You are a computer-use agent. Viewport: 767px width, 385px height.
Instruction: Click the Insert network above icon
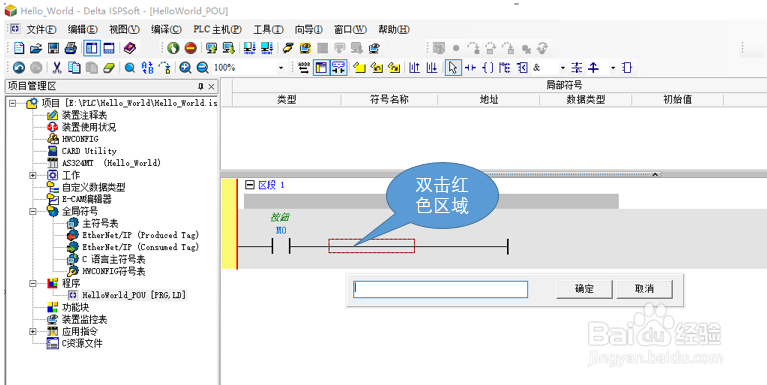tap(414, 68)
